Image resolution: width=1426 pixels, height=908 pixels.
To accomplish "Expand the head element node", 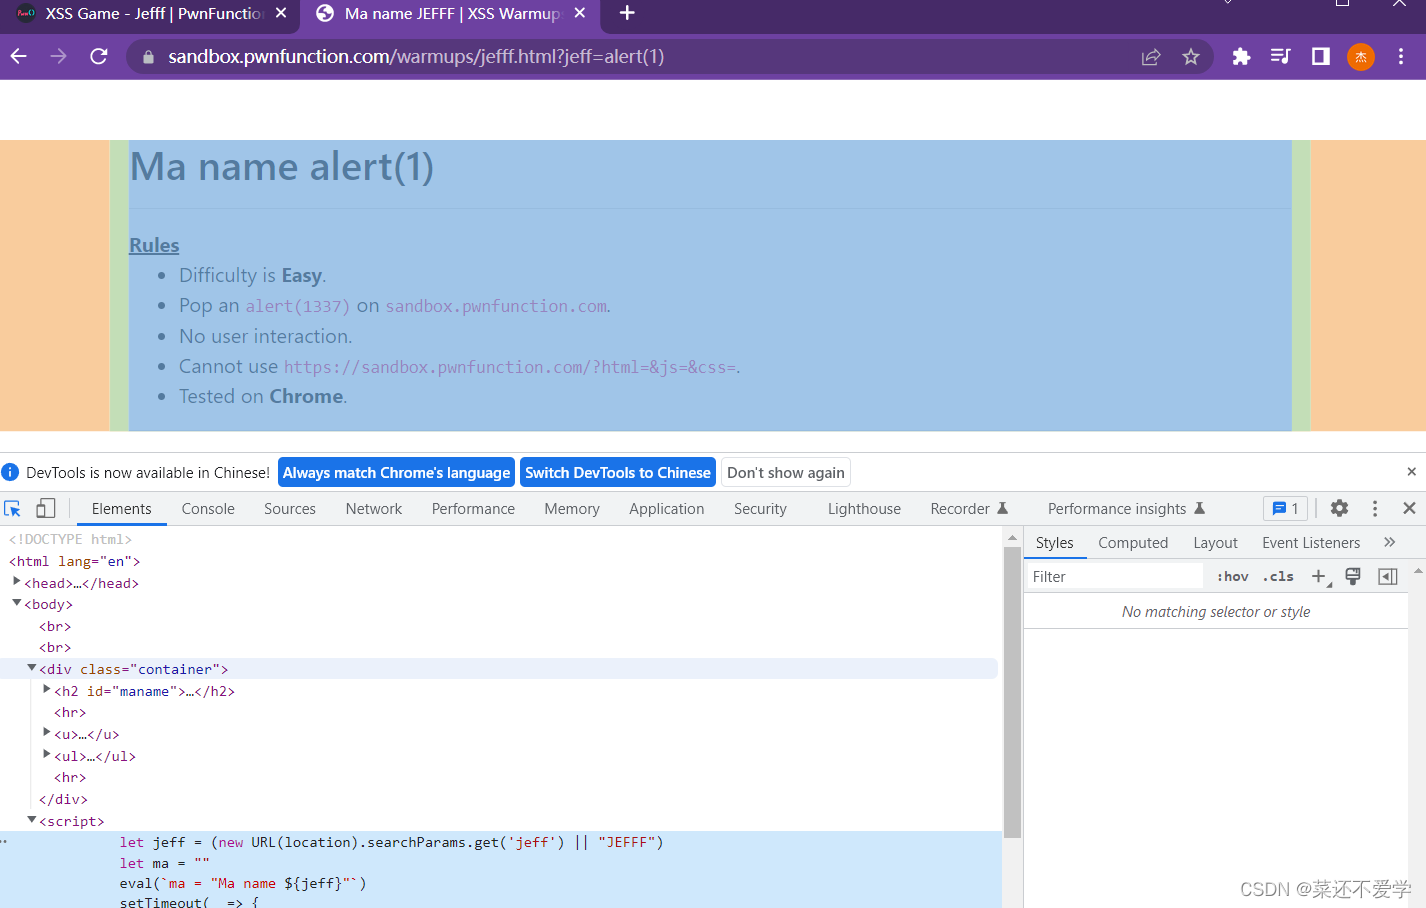I will point(16,582).
